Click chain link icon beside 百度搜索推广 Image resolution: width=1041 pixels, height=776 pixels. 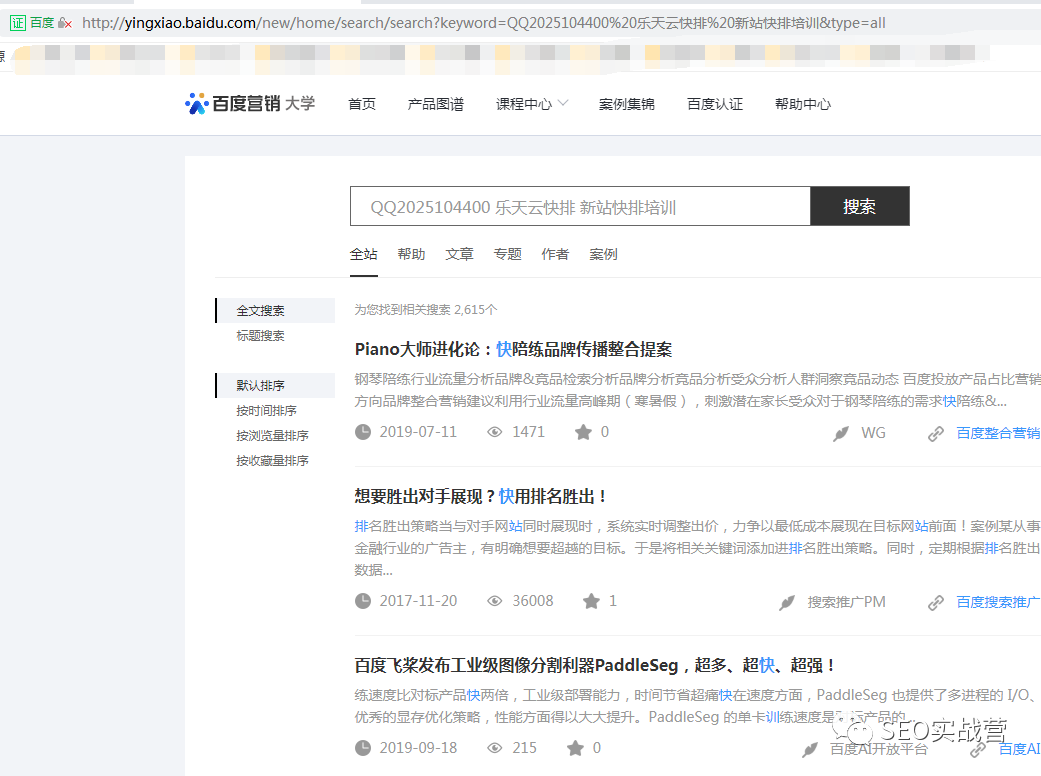[935, 603]
